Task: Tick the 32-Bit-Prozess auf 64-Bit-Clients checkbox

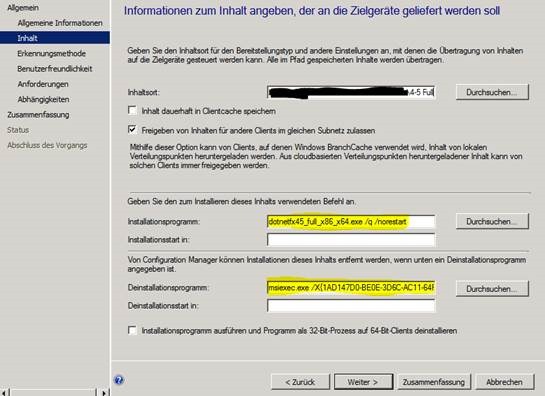Action: [132, 330]
